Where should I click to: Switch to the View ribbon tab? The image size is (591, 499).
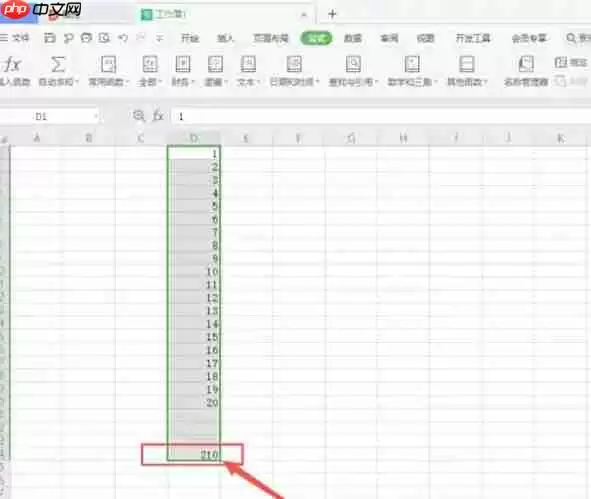(426, 38)
